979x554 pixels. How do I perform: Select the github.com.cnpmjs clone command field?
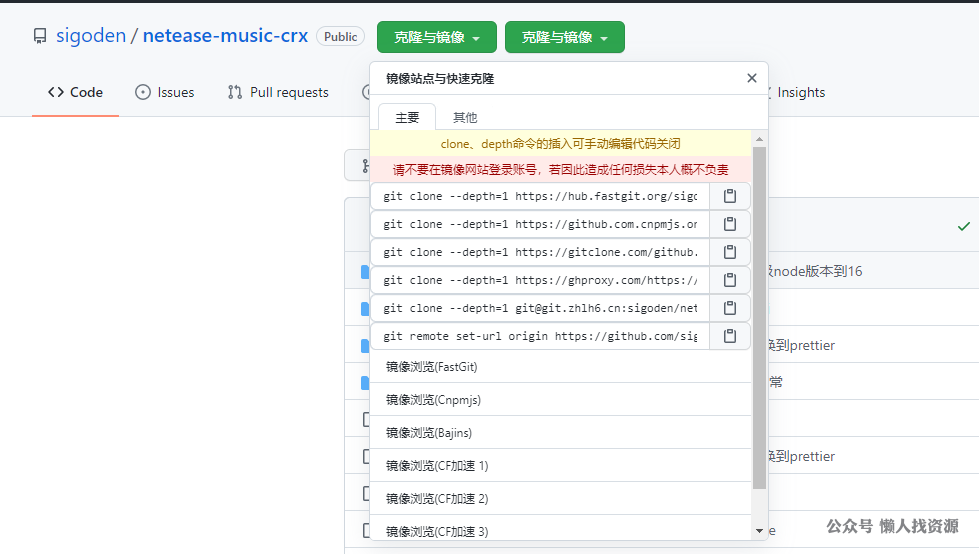[540, 224]
